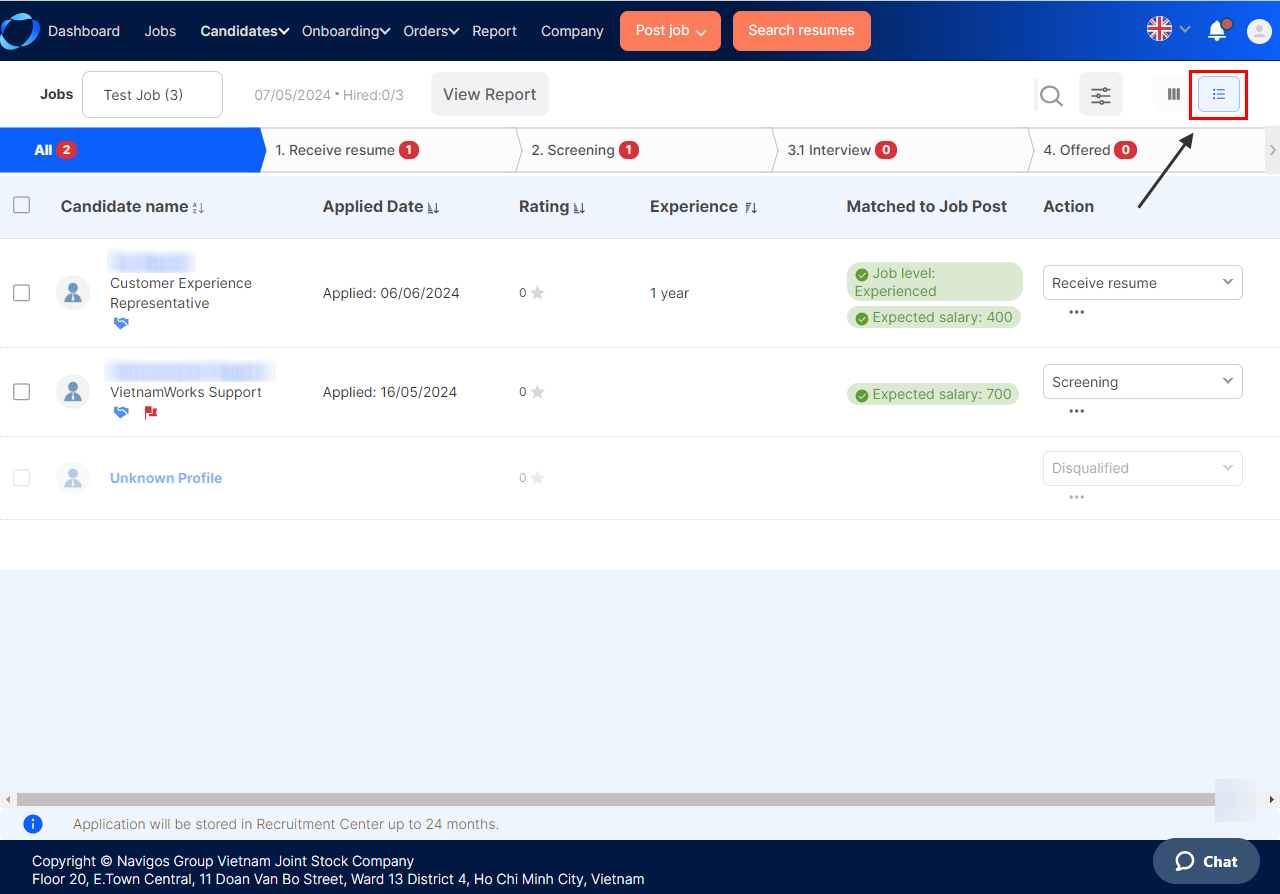Tick the select-all candidates checkbox

(21, 205)
